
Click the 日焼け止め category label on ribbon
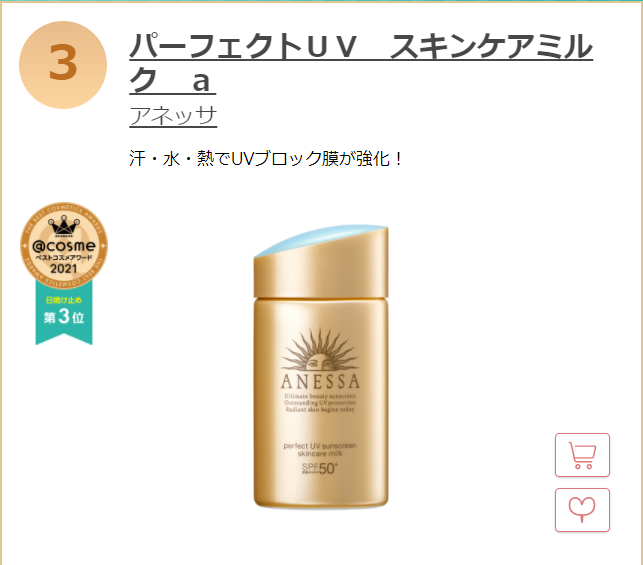[64, 300]
